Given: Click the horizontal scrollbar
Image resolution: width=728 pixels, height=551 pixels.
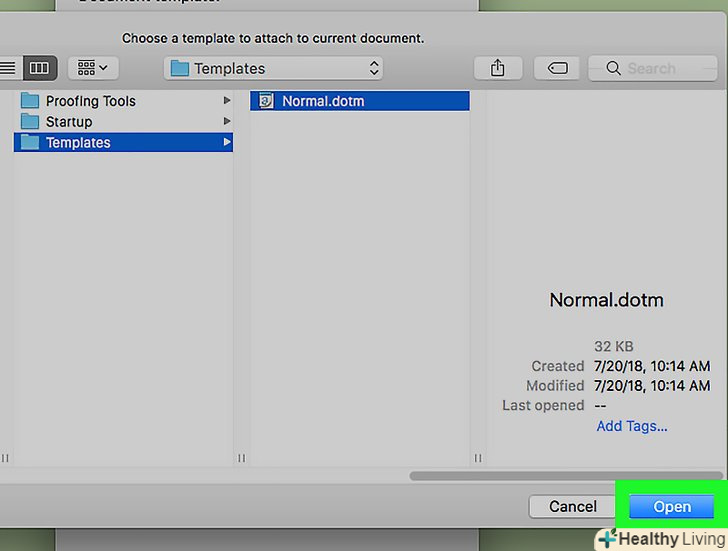Looking at the screenshot, I should click(566, 476).
